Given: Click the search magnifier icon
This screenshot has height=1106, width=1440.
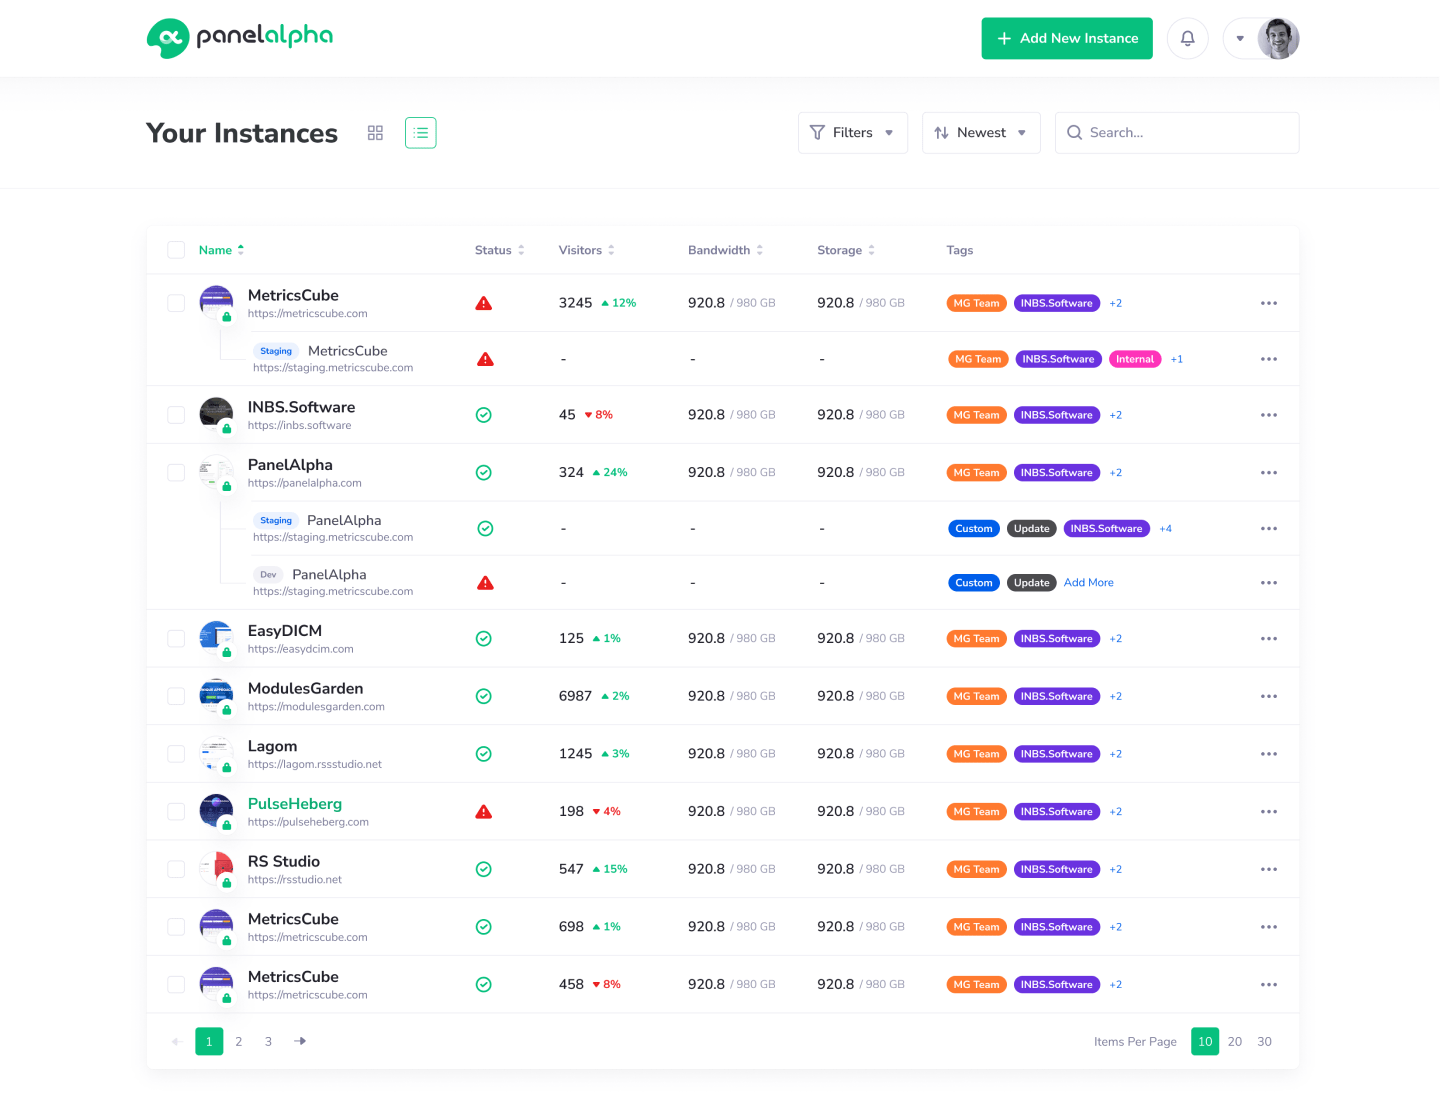Looking at the screenshot, I should [x=1074, y=133].
